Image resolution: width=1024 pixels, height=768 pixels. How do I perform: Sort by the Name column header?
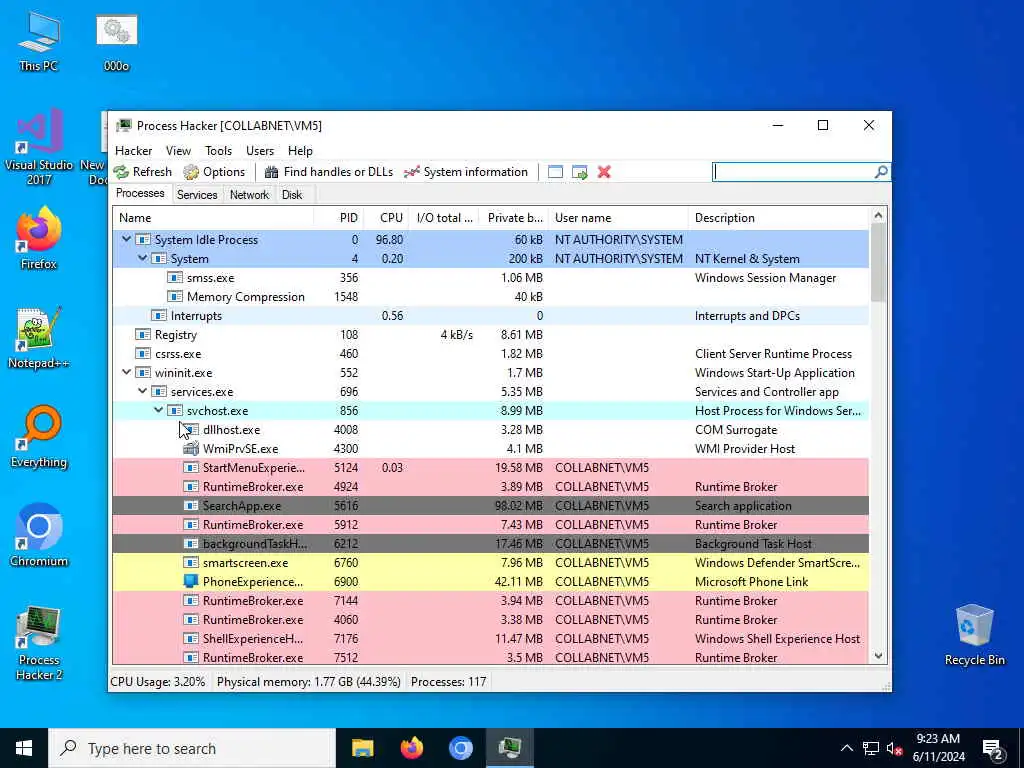[214, 217]
